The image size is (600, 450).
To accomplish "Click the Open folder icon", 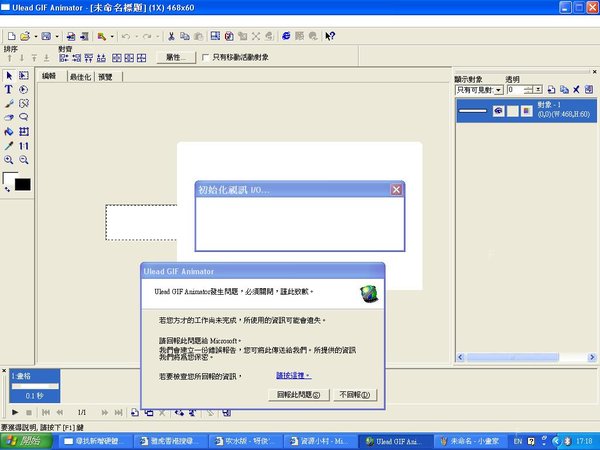I will (x=25, y=36).
